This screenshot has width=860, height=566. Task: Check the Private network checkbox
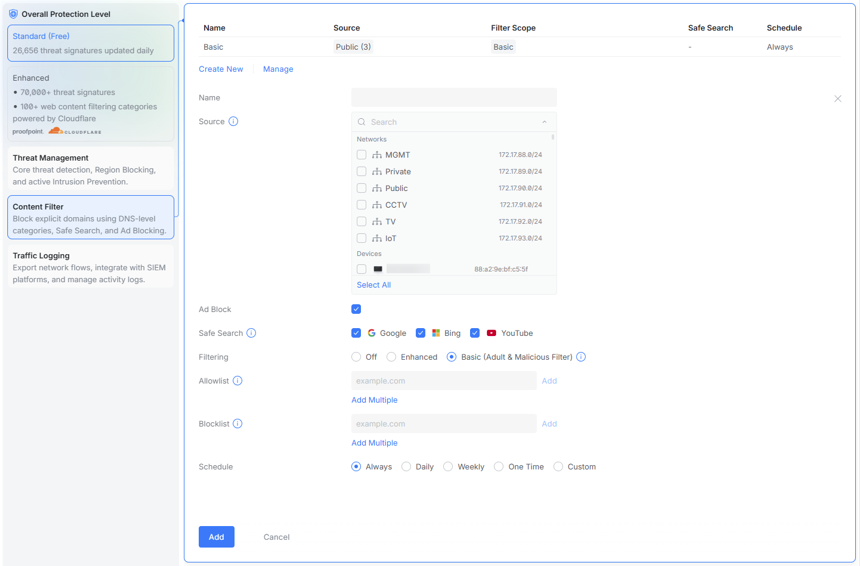coord(361,172)
